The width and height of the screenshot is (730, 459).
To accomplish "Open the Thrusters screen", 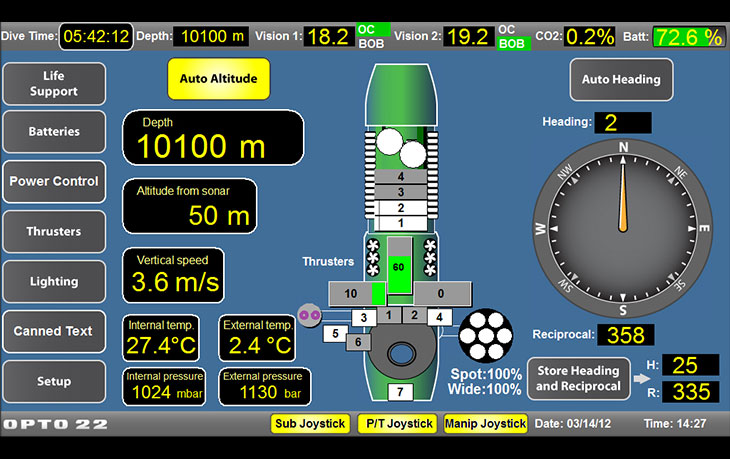I will (54, 231).
